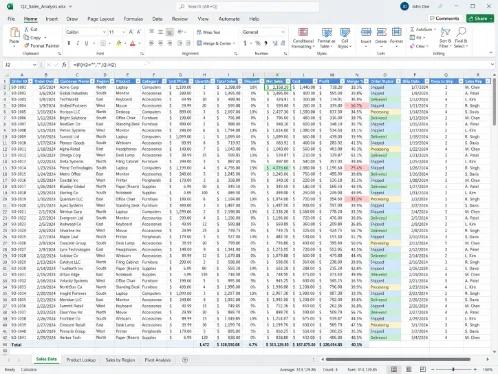Image resolution: width=498 pixels, height=374 pixels.
Task: Click the Paste clipboard icon
Action: pos(14,33)
